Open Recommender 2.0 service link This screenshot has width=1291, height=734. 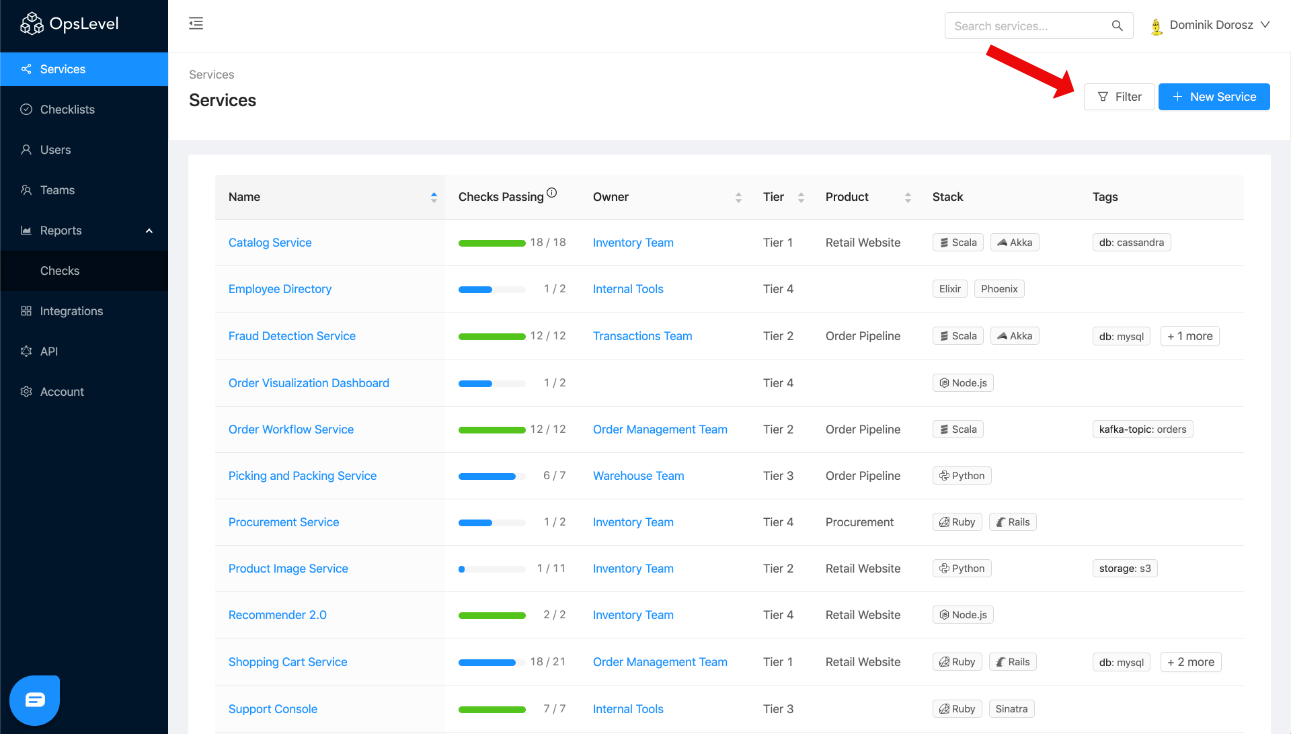tap(277, 615)
